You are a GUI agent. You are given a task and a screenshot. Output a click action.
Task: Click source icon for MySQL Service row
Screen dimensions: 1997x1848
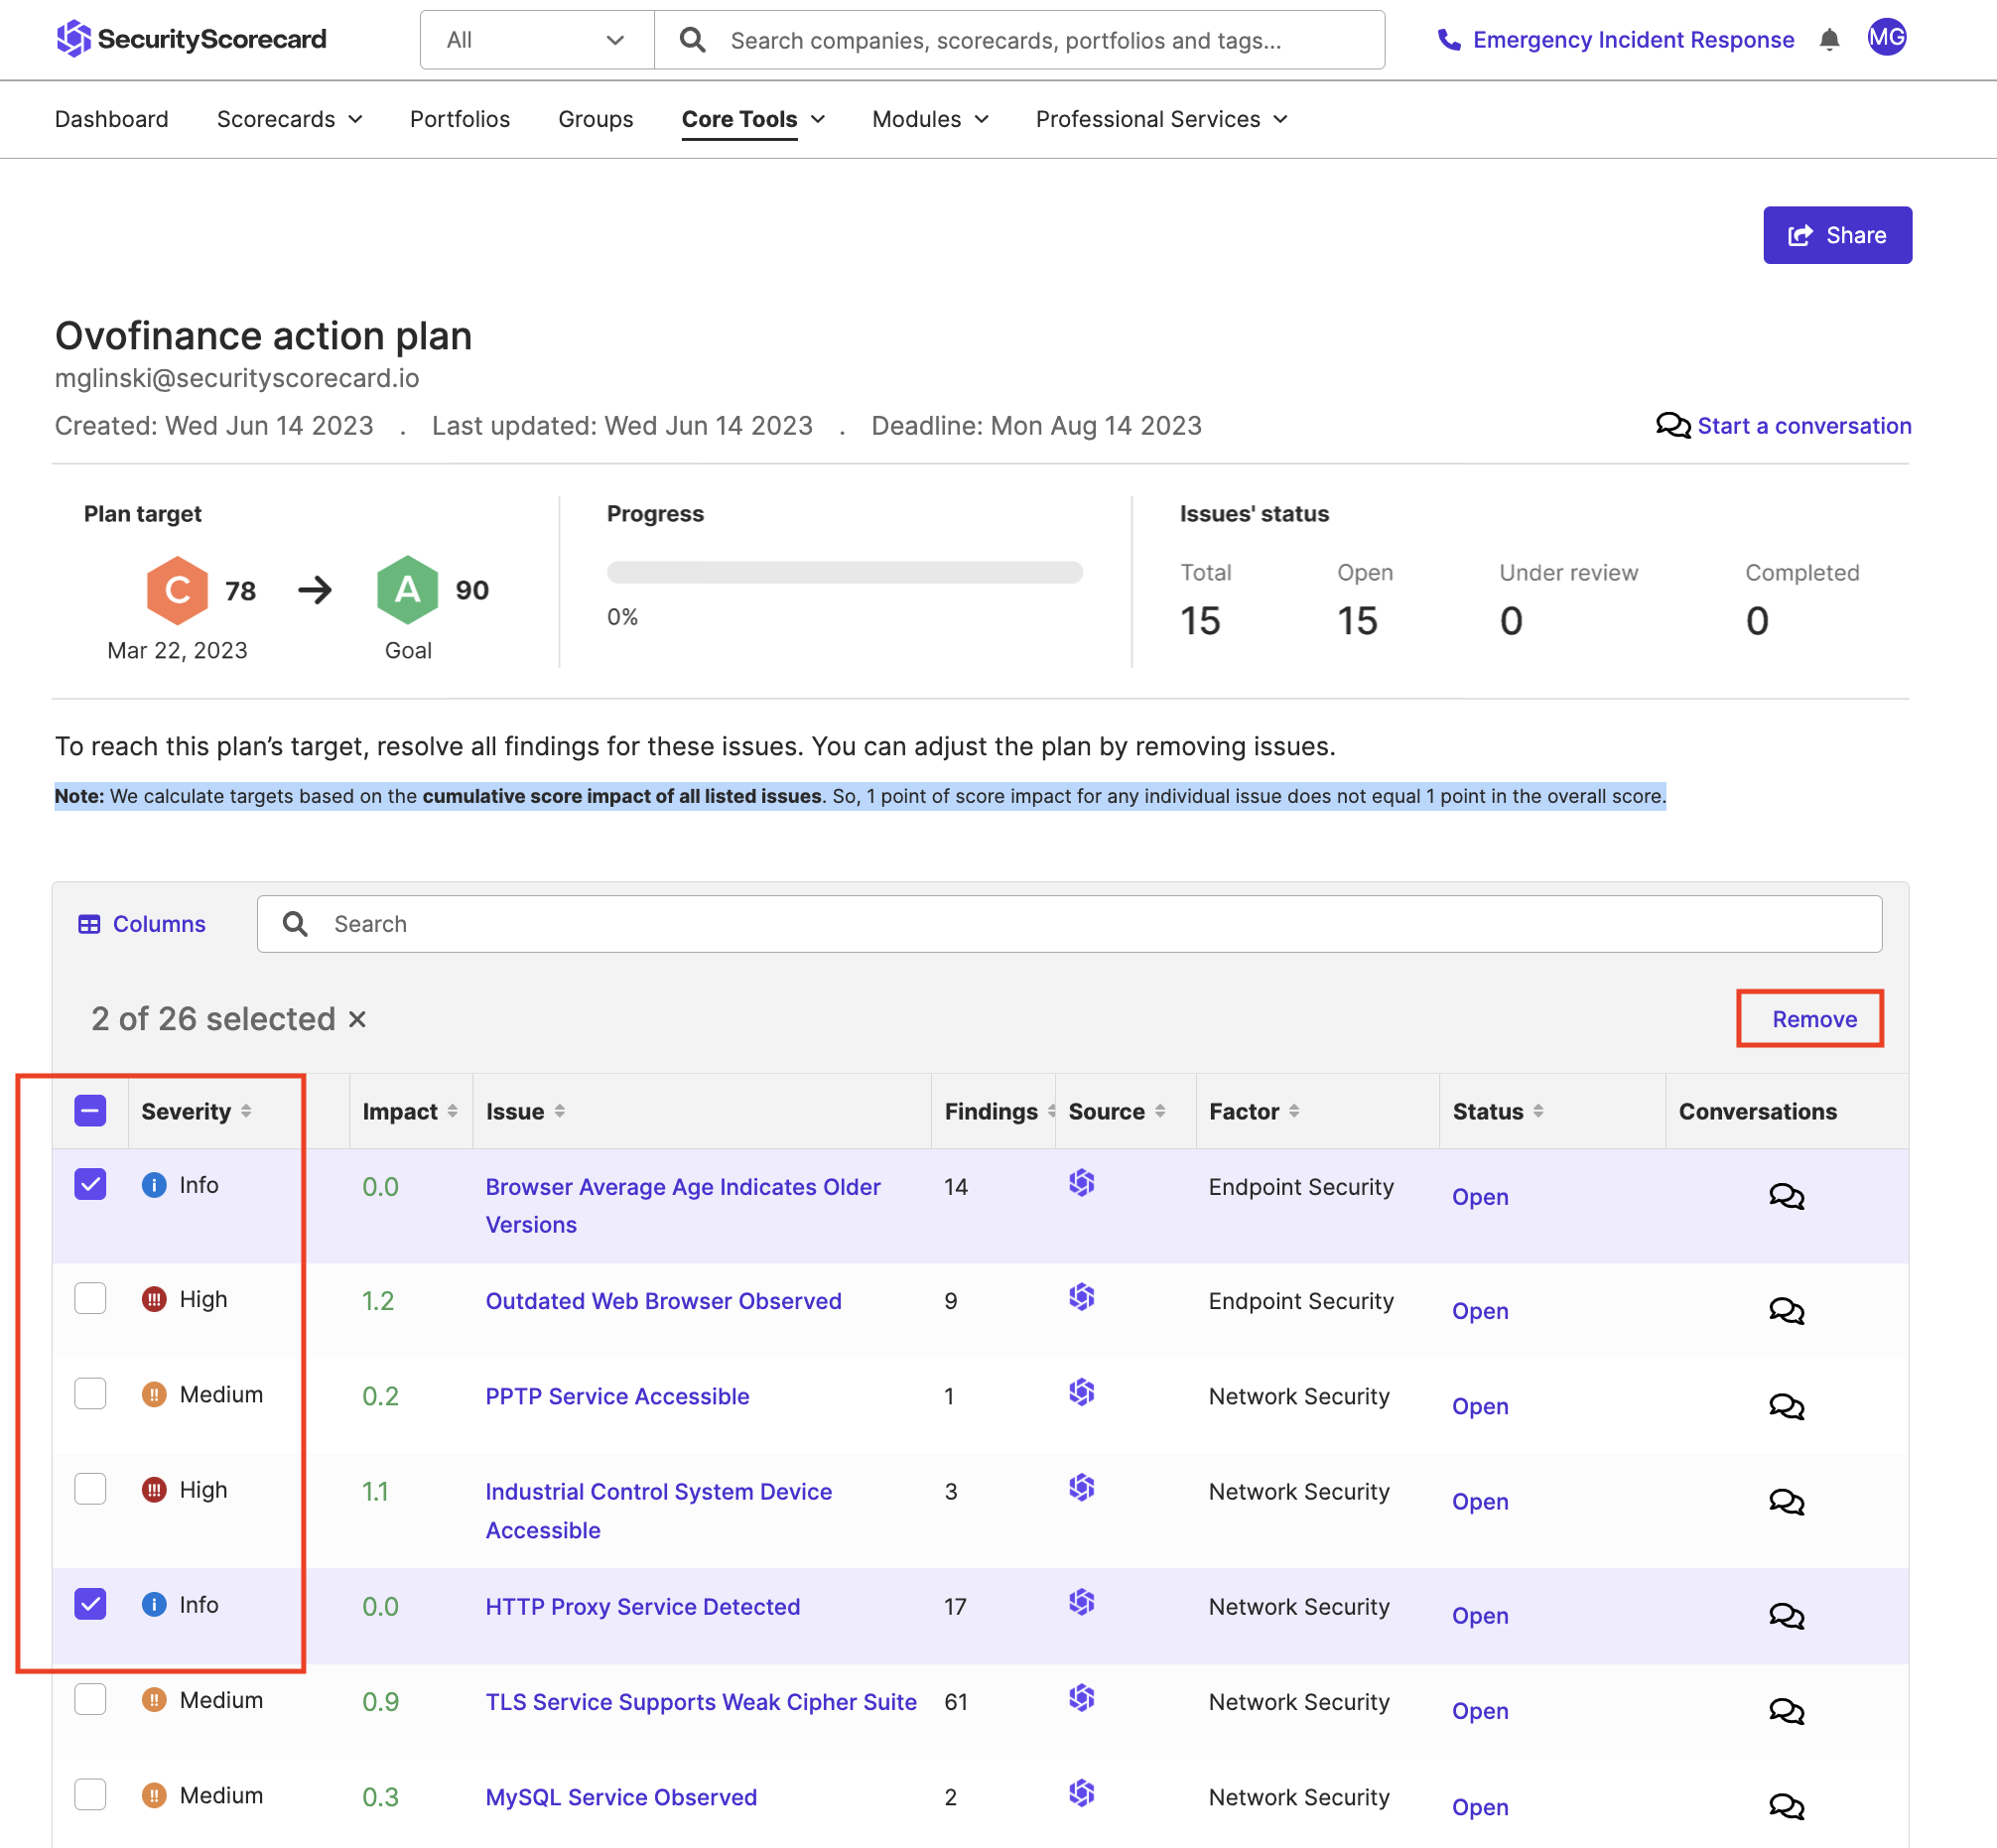(x=1081, y=1793)
